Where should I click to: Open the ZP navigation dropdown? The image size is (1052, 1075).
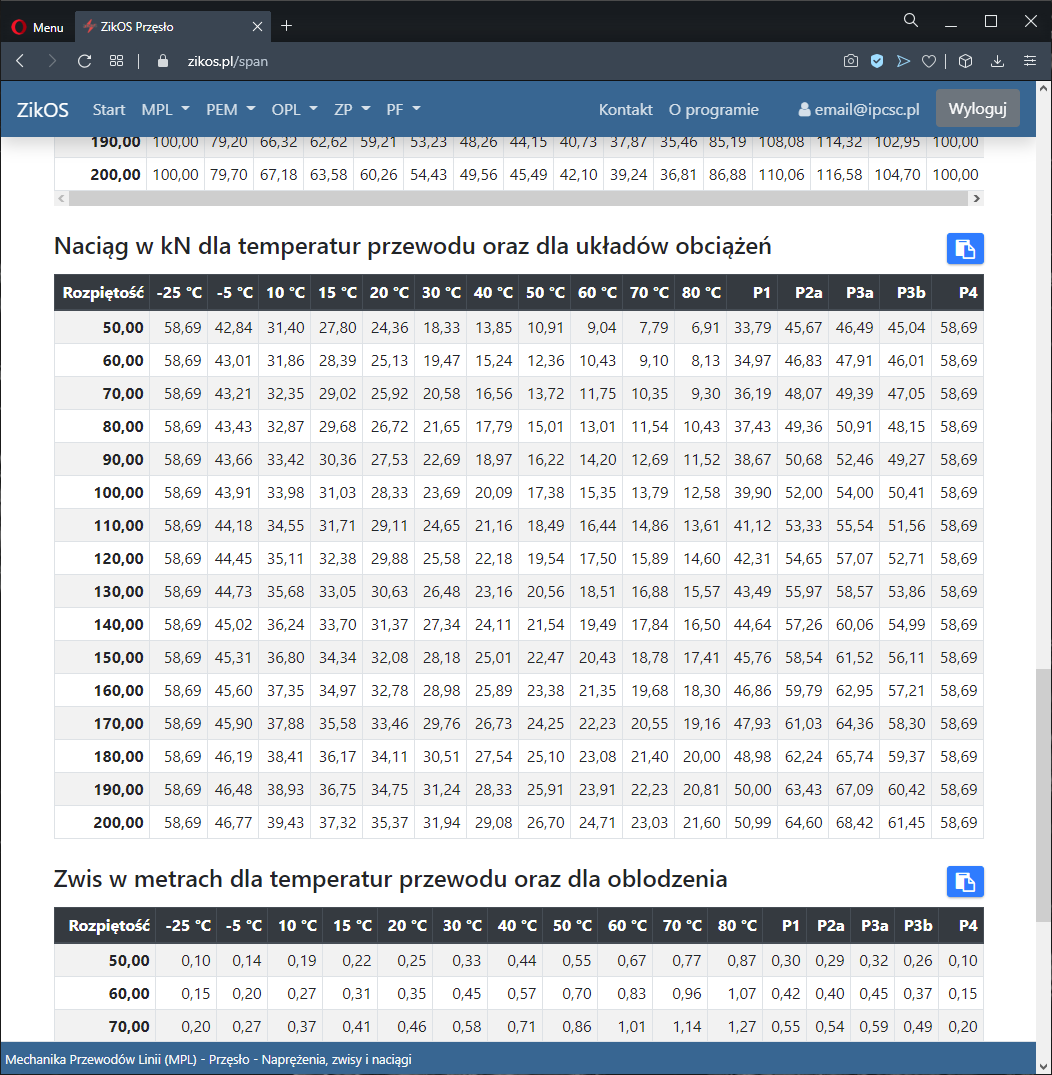[352, 109]
